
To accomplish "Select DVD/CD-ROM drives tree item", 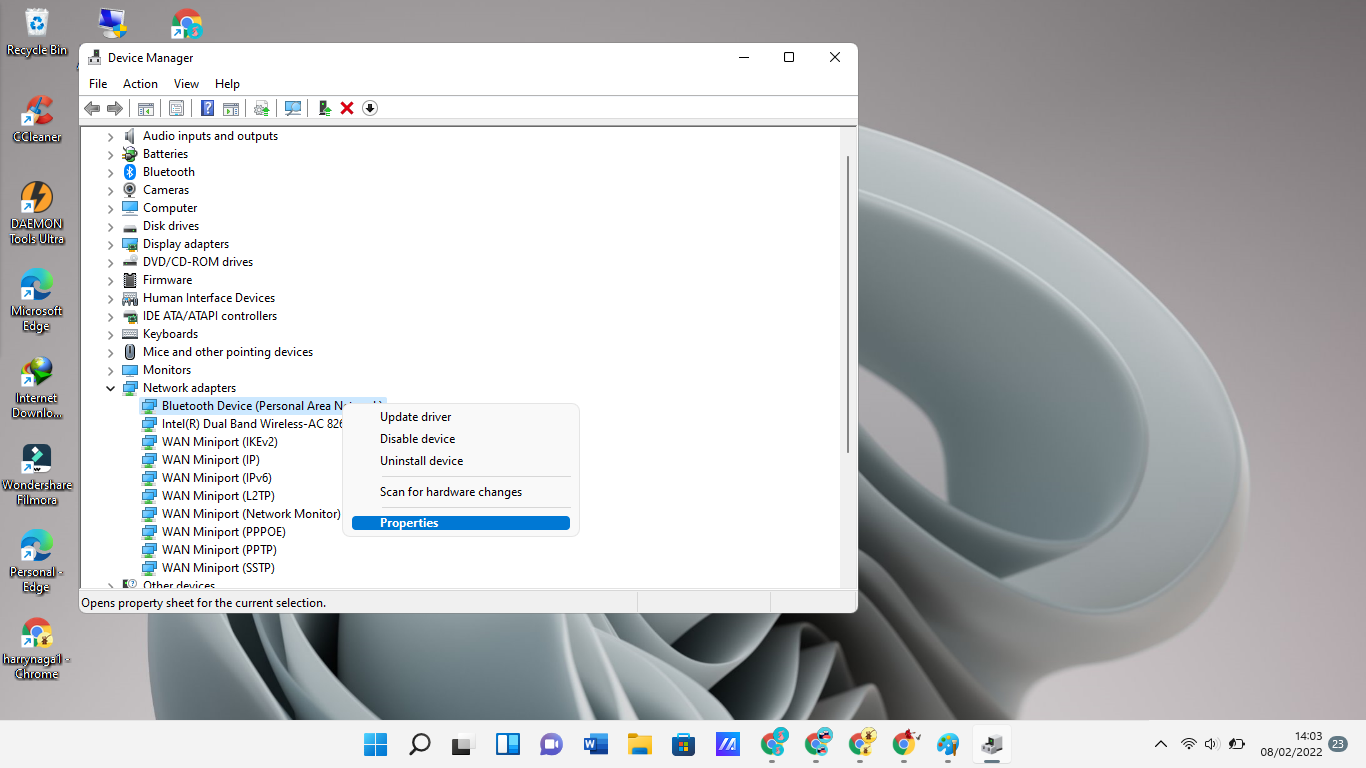I will [198, 262].
